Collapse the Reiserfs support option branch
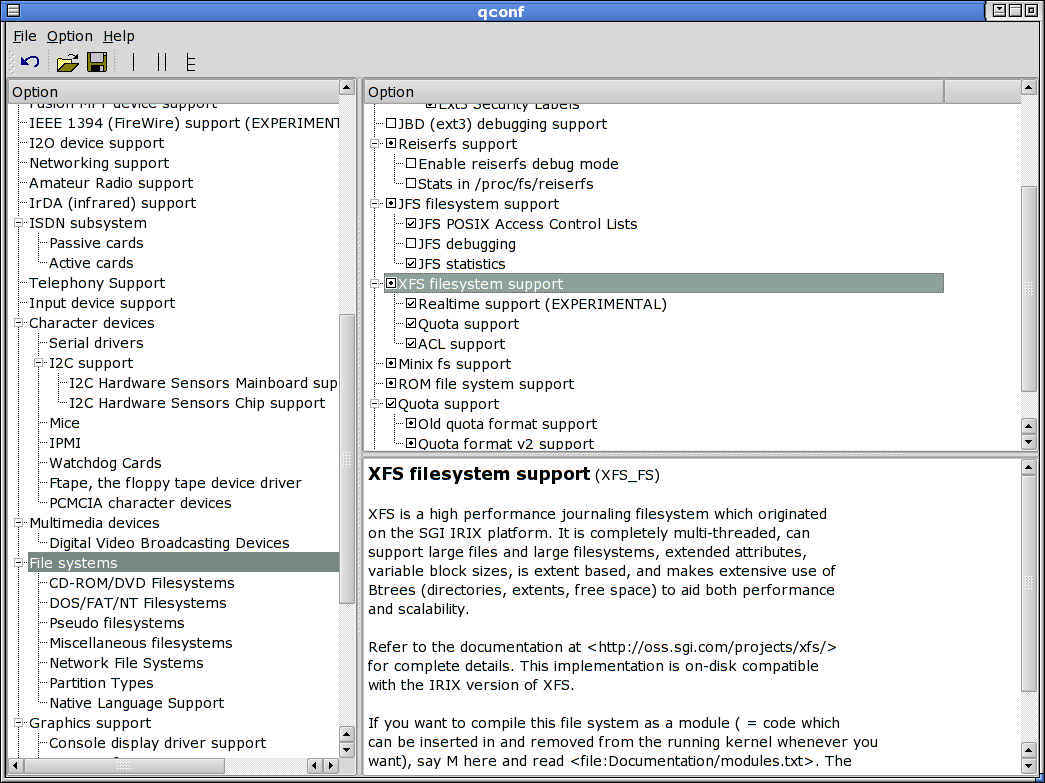This screenshot has height=783, width=1045. coord(375,144)
